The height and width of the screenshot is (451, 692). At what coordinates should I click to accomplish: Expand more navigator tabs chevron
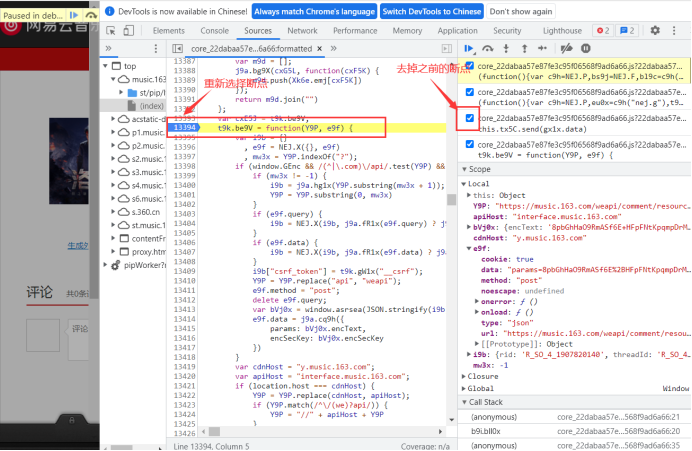pos(109,48)
